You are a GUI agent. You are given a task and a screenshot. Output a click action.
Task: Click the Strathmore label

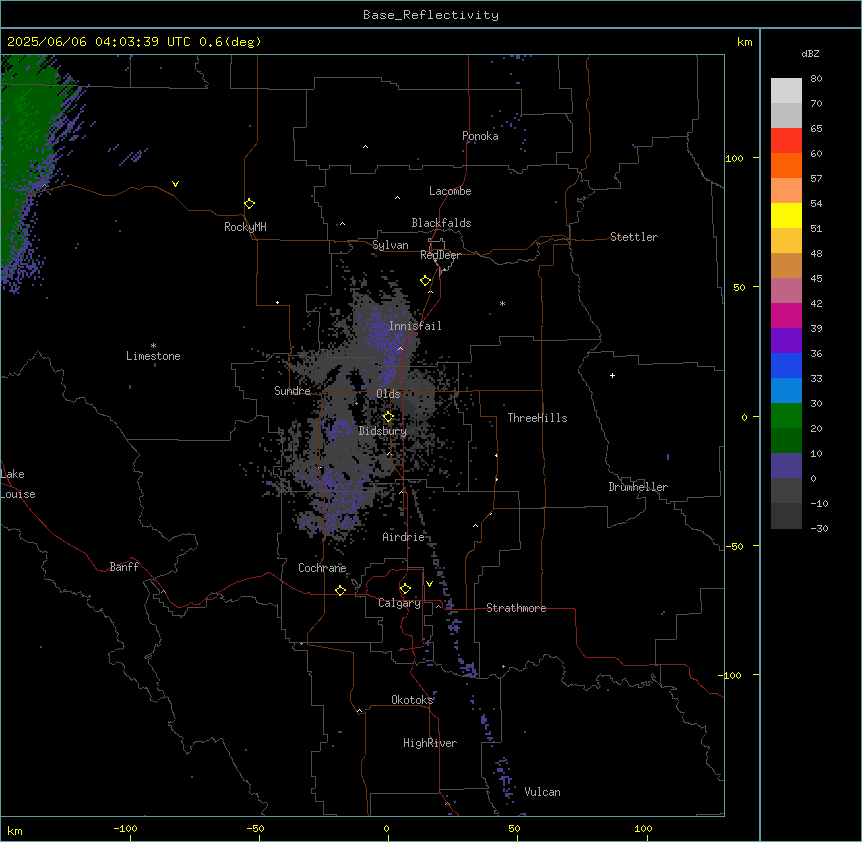[516, 608]
